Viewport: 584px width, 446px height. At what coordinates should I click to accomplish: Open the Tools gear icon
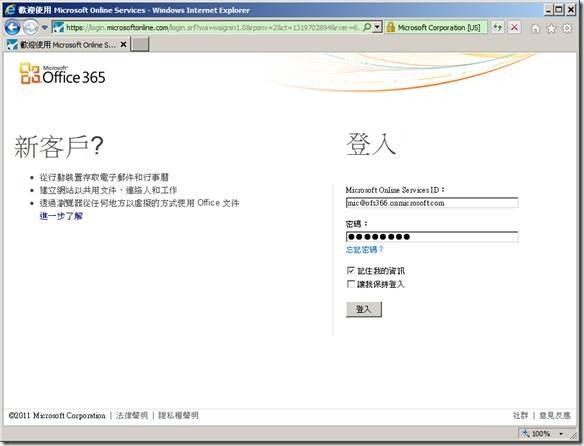coord(567,28)
